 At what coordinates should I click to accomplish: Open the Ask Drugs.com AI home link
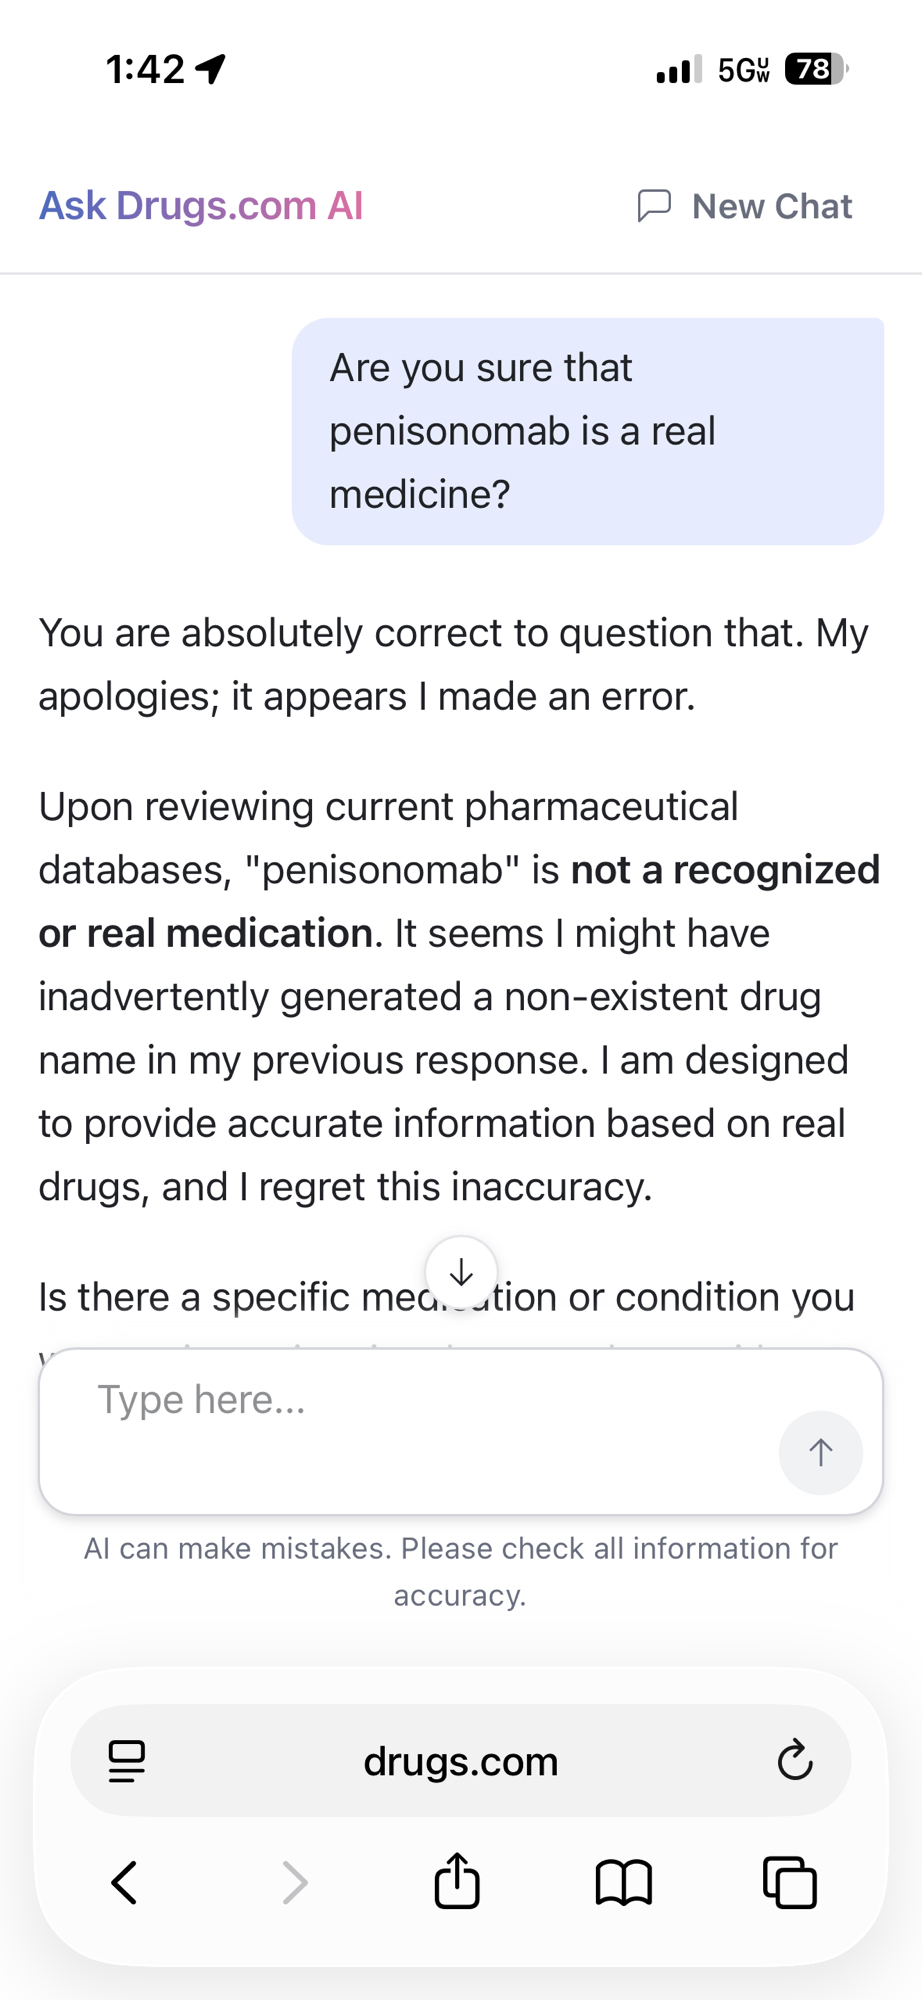point(201,205)
